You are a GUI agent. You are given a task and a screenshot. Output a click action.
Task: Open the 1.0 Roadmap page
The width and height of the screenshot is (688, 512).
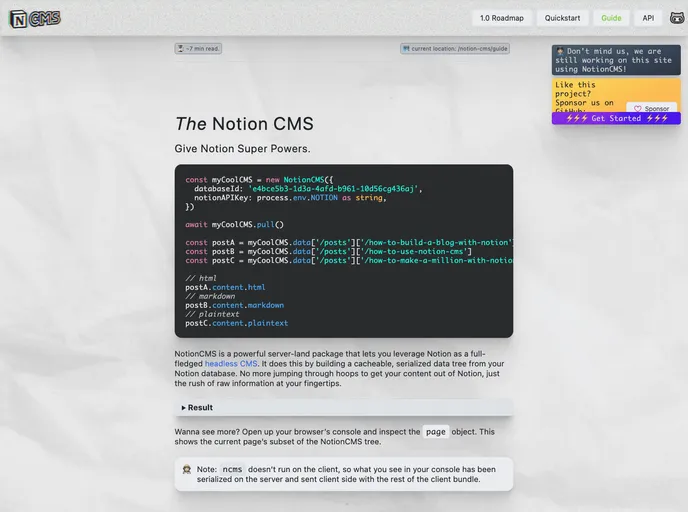pos(502,18)
